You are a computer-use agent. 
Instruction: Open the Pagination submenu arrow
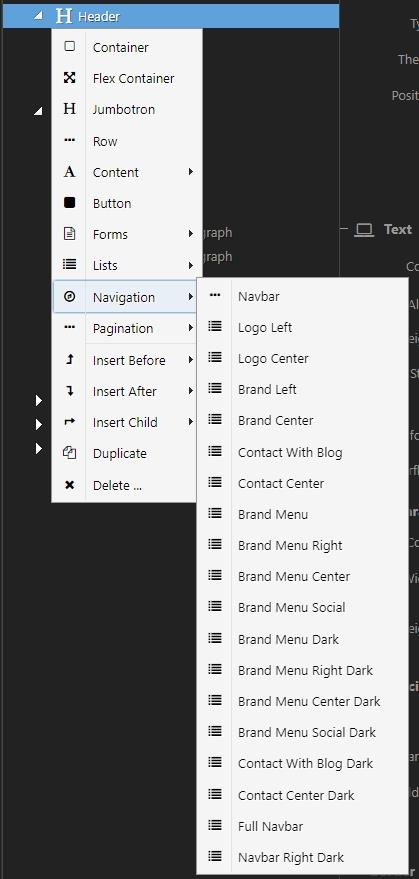(x=191, y=328)
